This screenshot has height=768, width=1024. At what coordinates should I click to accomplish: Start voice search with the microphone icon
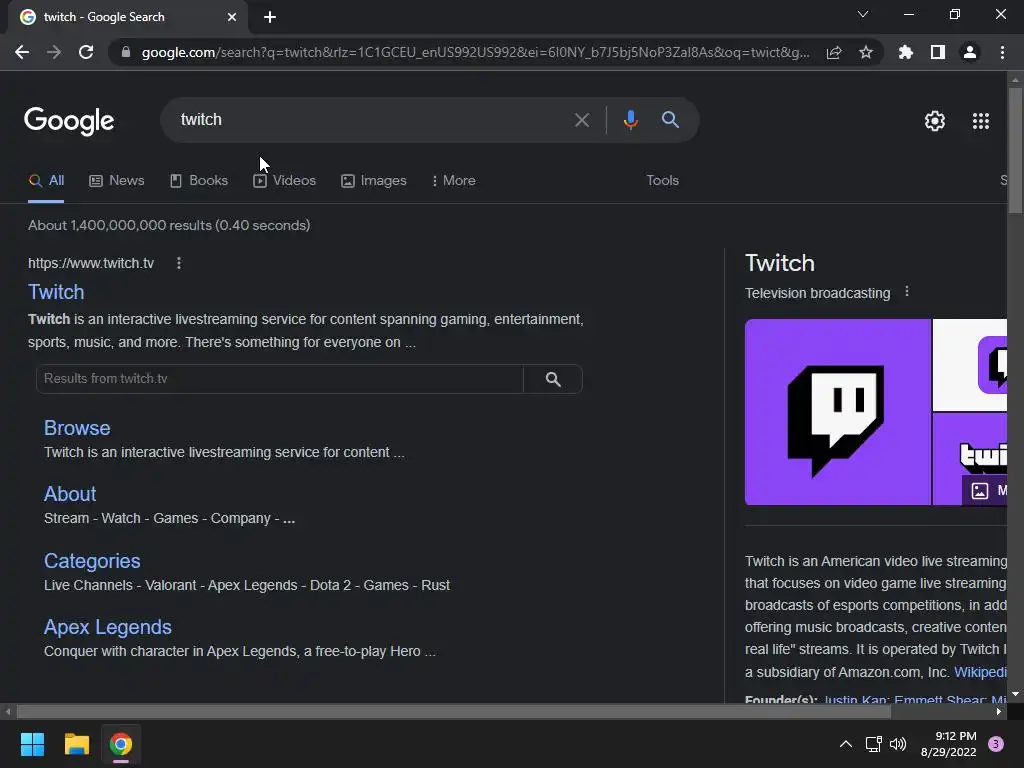630,120
